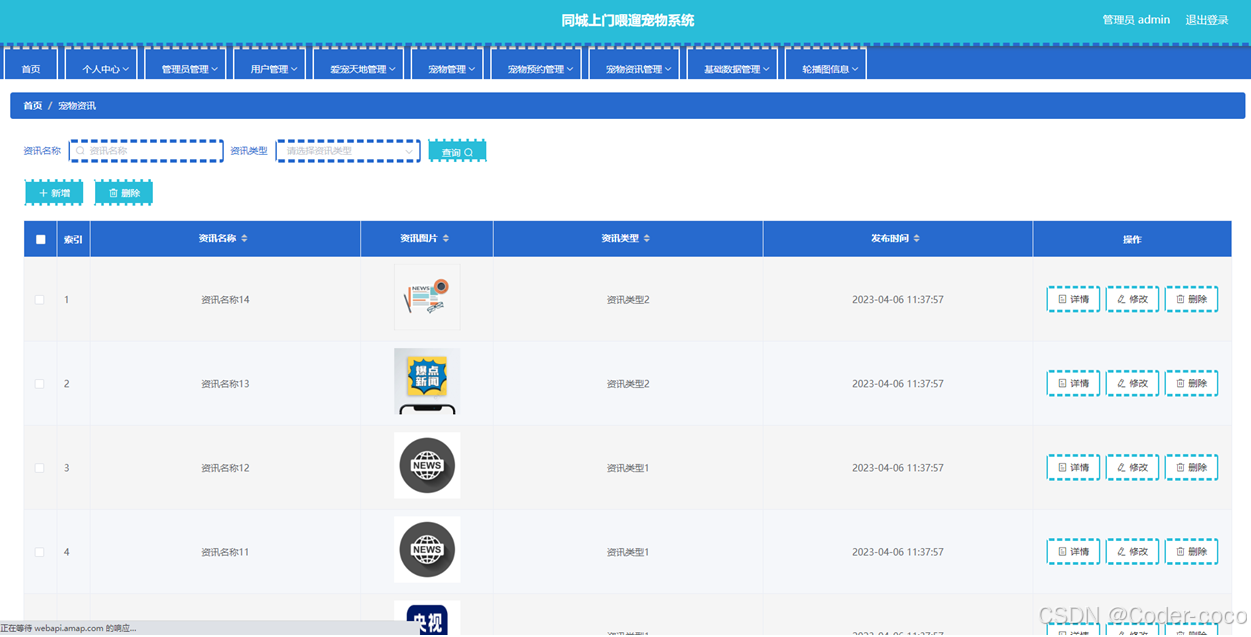
Task: Click the 资讯类型1 cell in row 3
Action: (x=628, y=468)
